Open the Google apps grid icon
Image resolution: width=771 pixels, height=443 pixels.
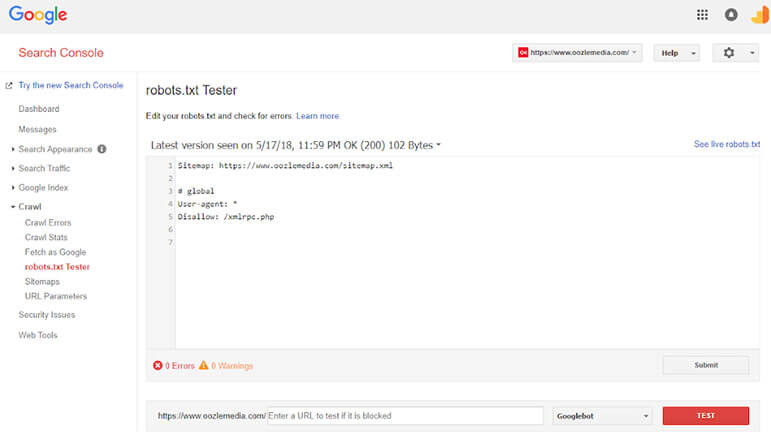pos(702,15)
